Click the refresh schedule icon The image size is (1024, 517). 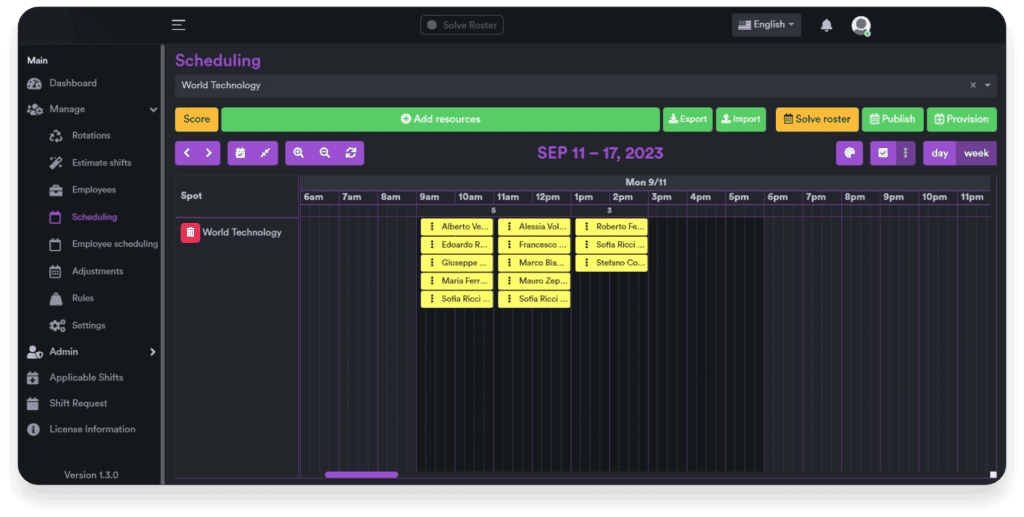pos(351,153)
